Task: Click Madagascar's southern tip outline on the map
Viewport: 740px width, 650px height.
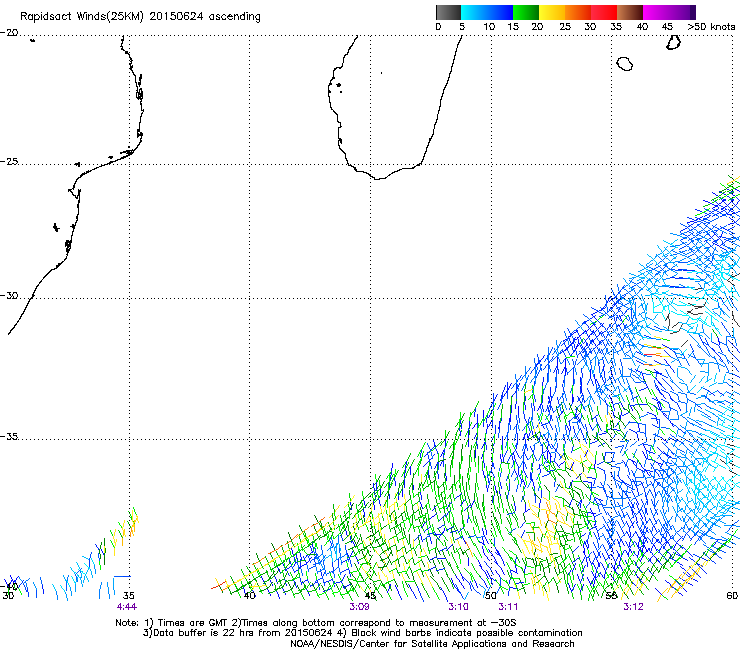Action: (379, 178)
